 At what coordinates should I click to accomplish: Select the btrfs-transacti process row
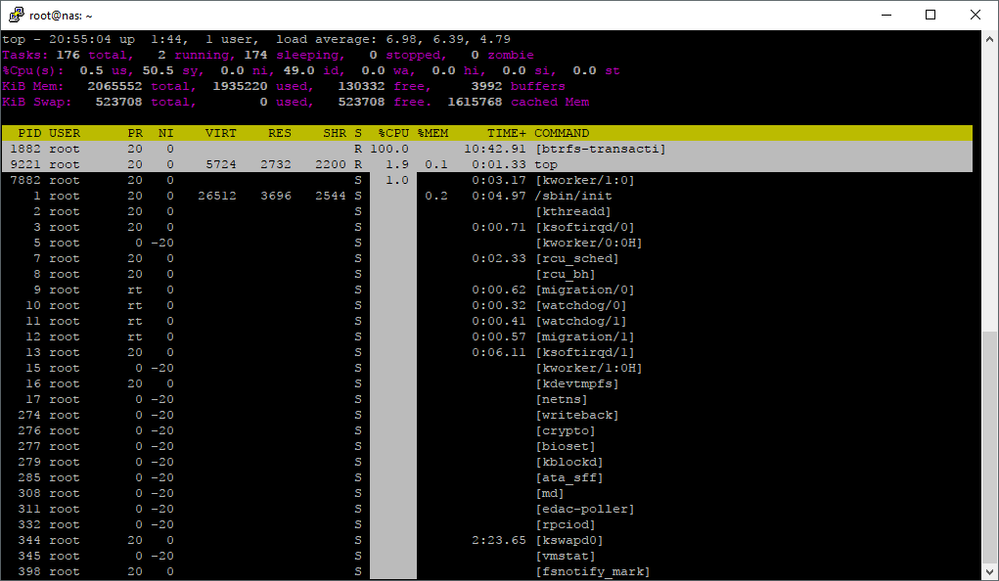(400, 148)
